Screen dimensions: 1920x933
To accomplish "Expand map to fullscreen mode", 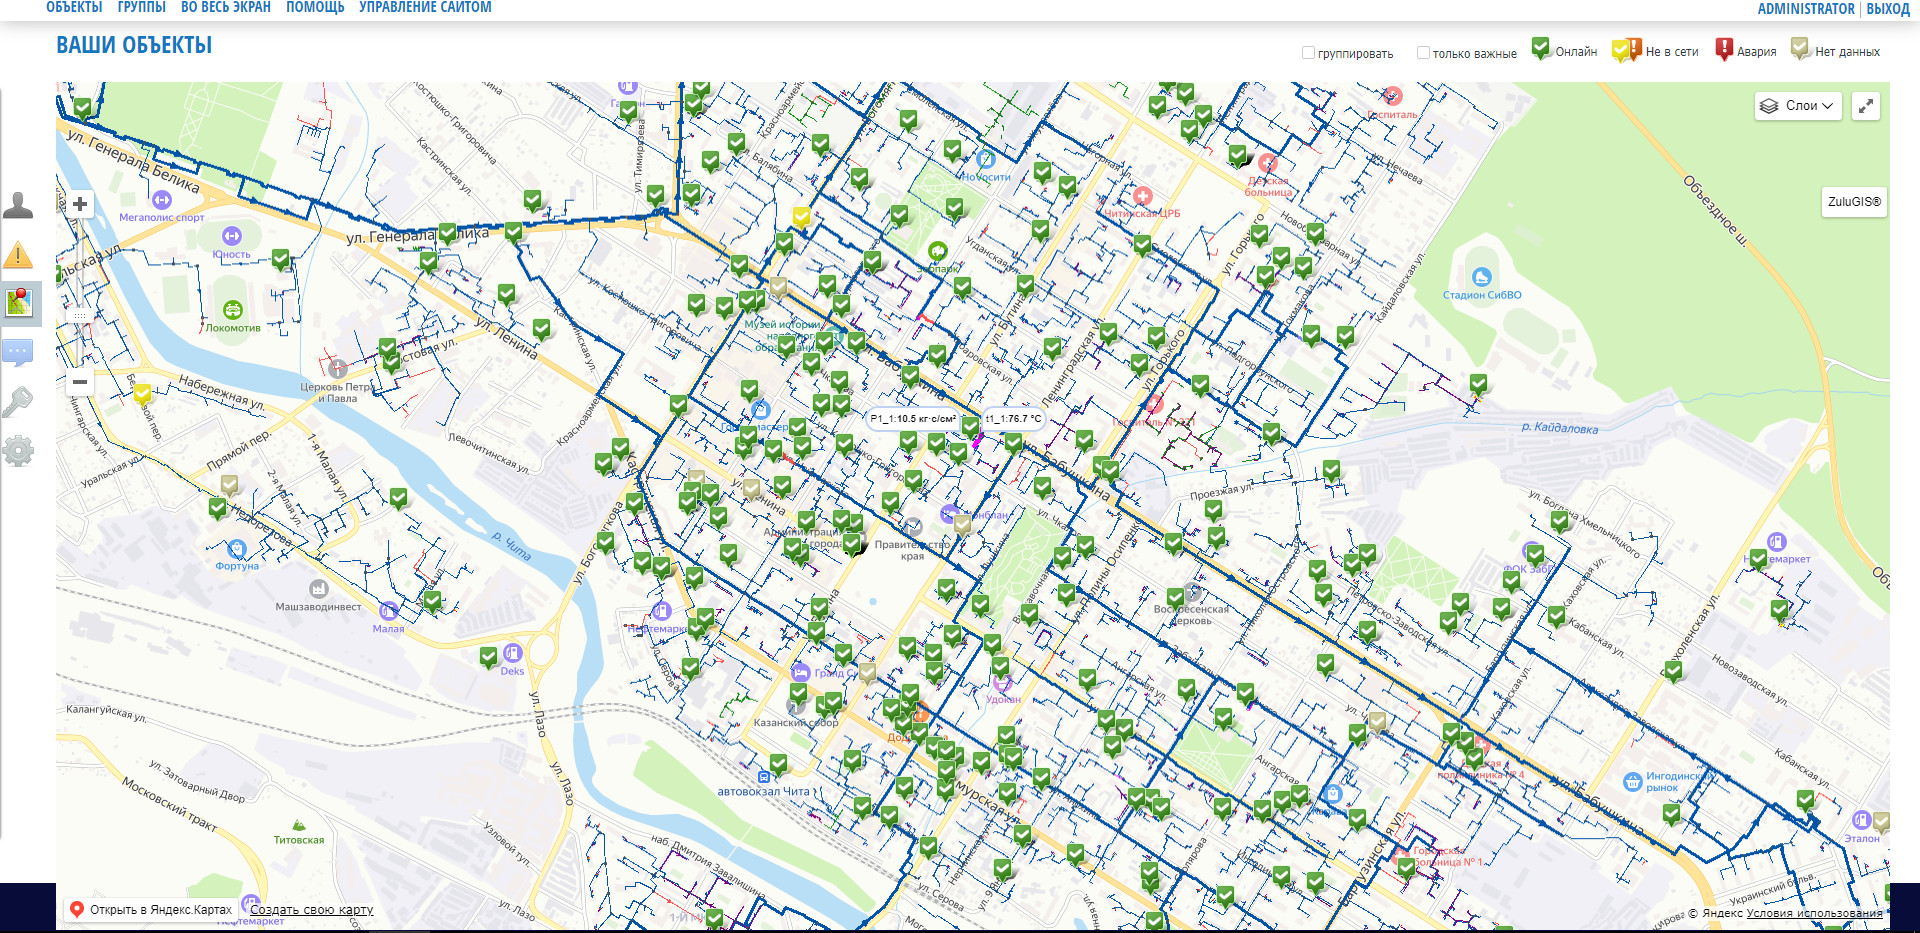I will coord(1866,106).
